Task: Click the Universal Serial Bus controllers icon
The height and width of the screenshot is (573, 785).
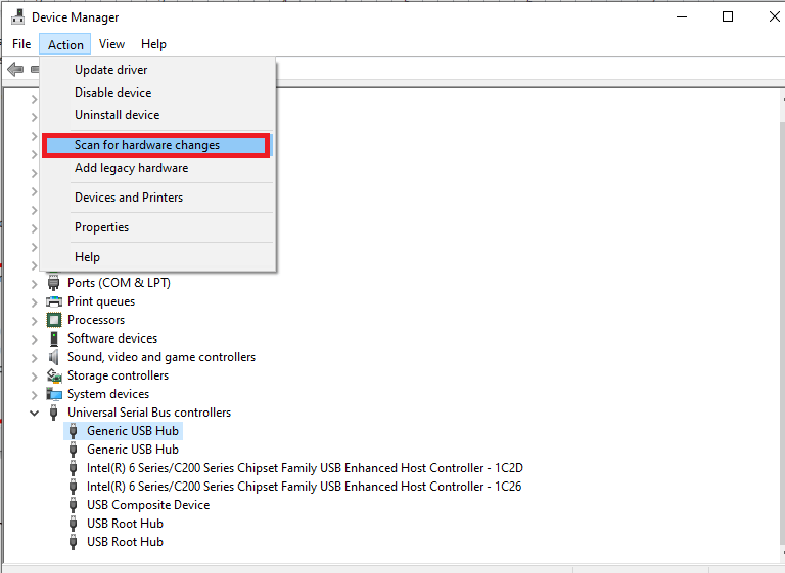Action: (54, 412)
